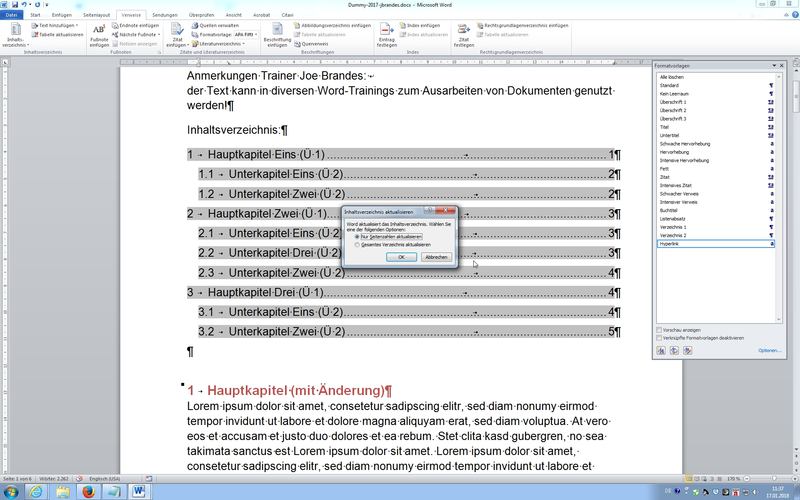Click Endnote einfügen

pyautogui.click(x=136, y=26)
